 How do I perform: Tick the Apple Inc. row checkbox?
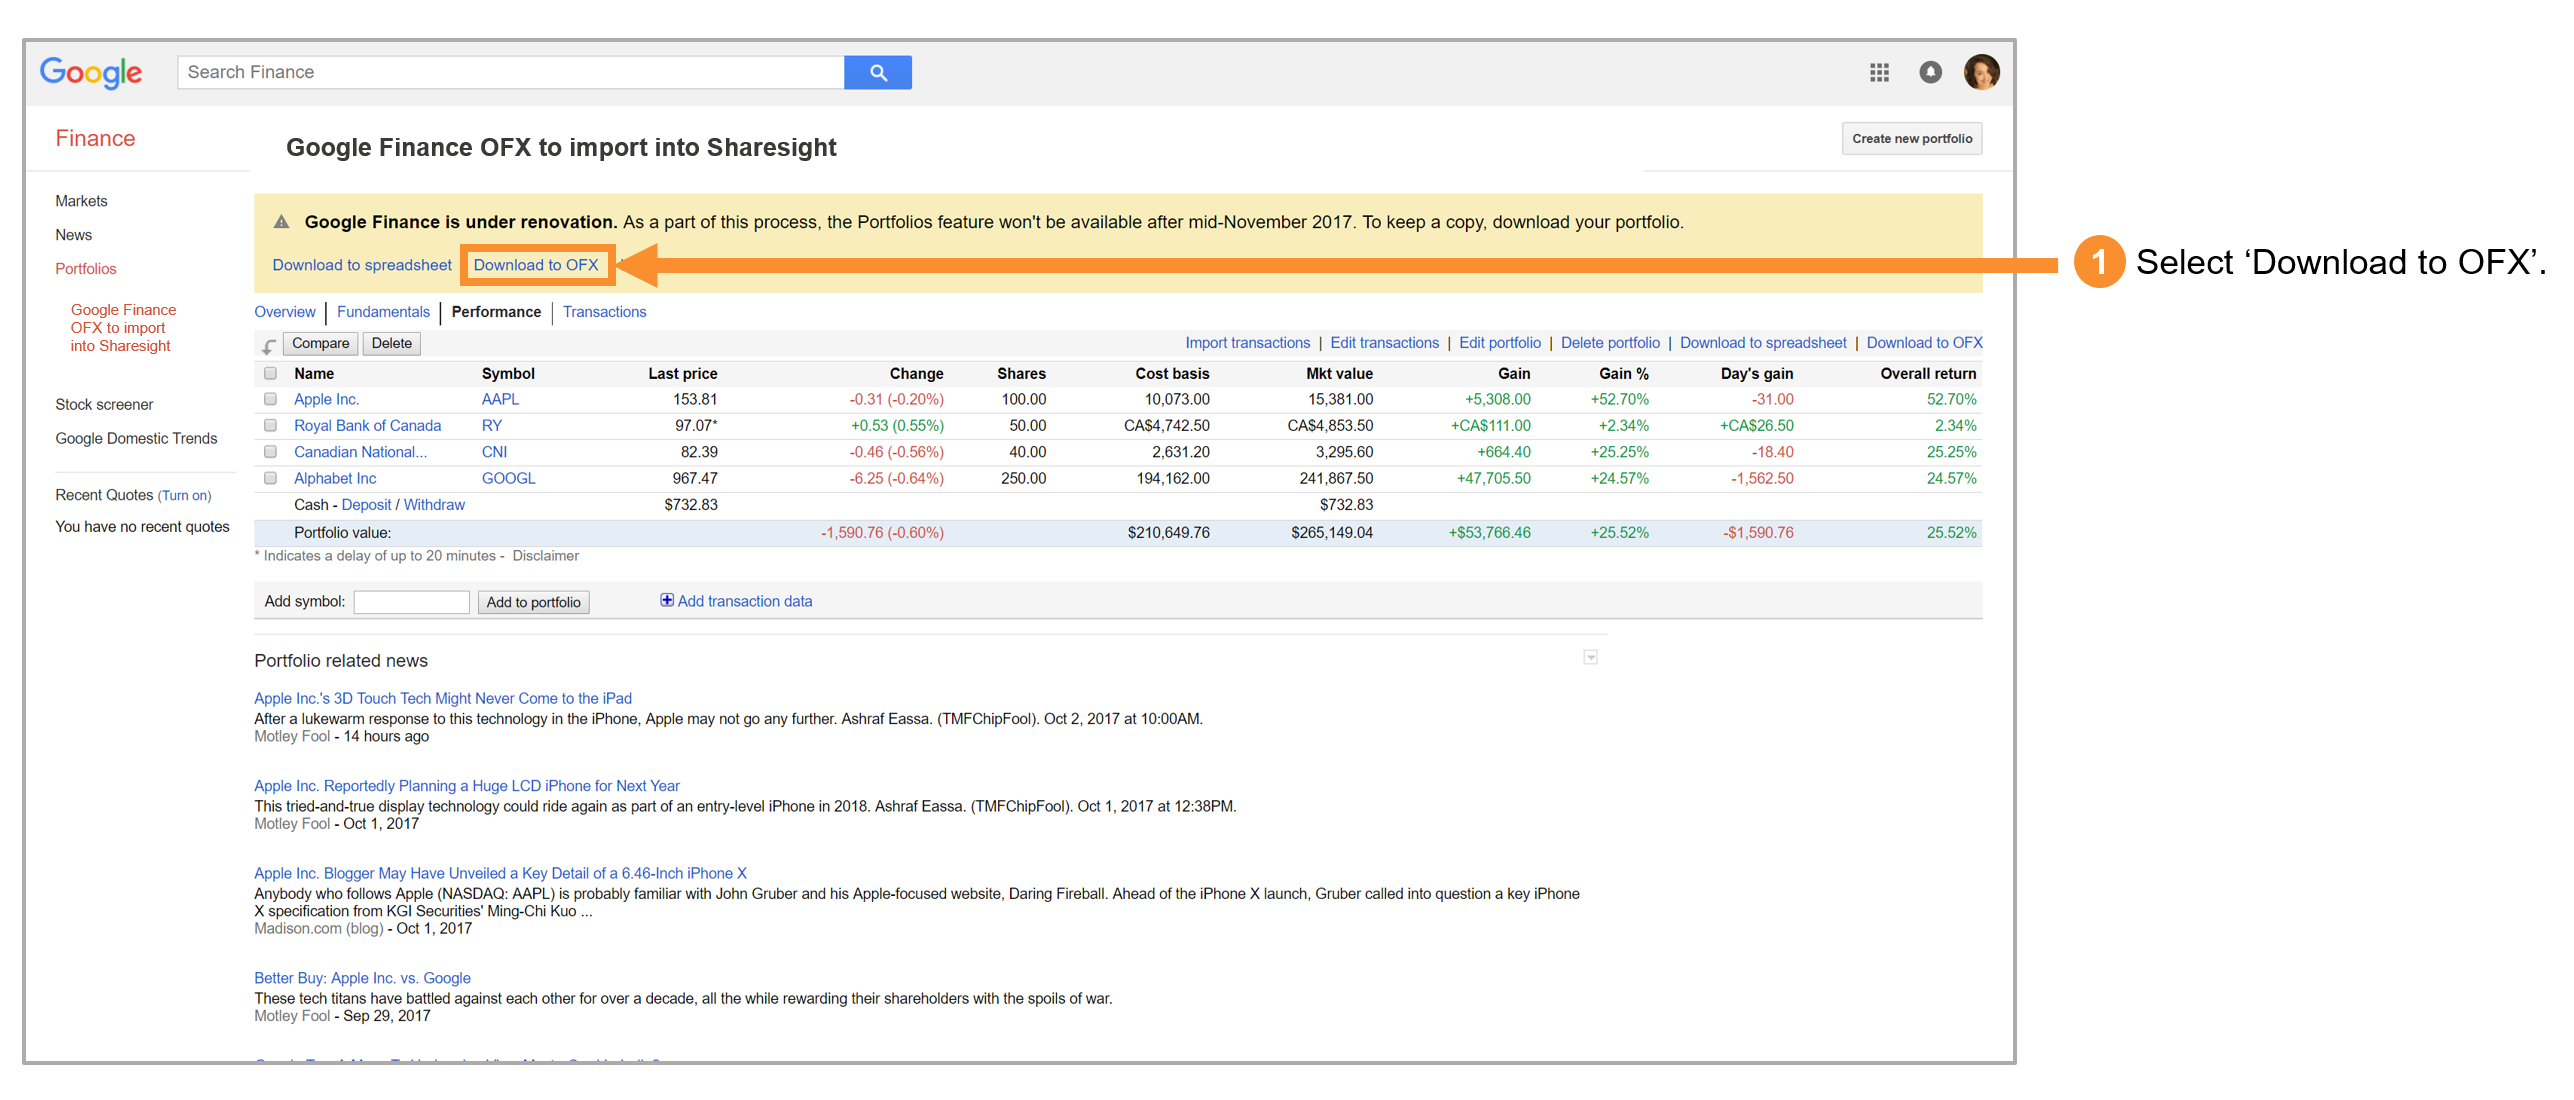(270, 399)
